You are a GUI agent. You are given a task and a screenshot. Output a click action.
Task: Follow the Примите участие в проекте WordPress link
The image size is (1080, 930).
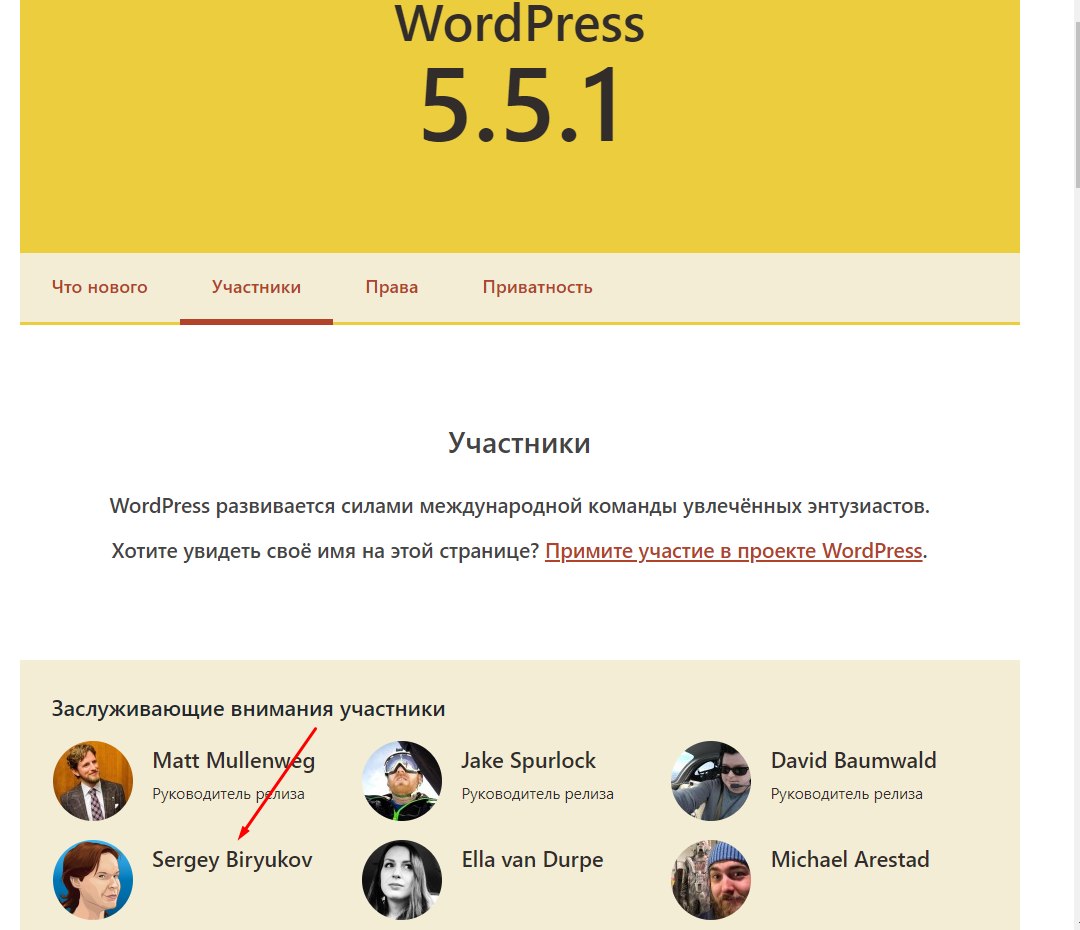(734, 551)
